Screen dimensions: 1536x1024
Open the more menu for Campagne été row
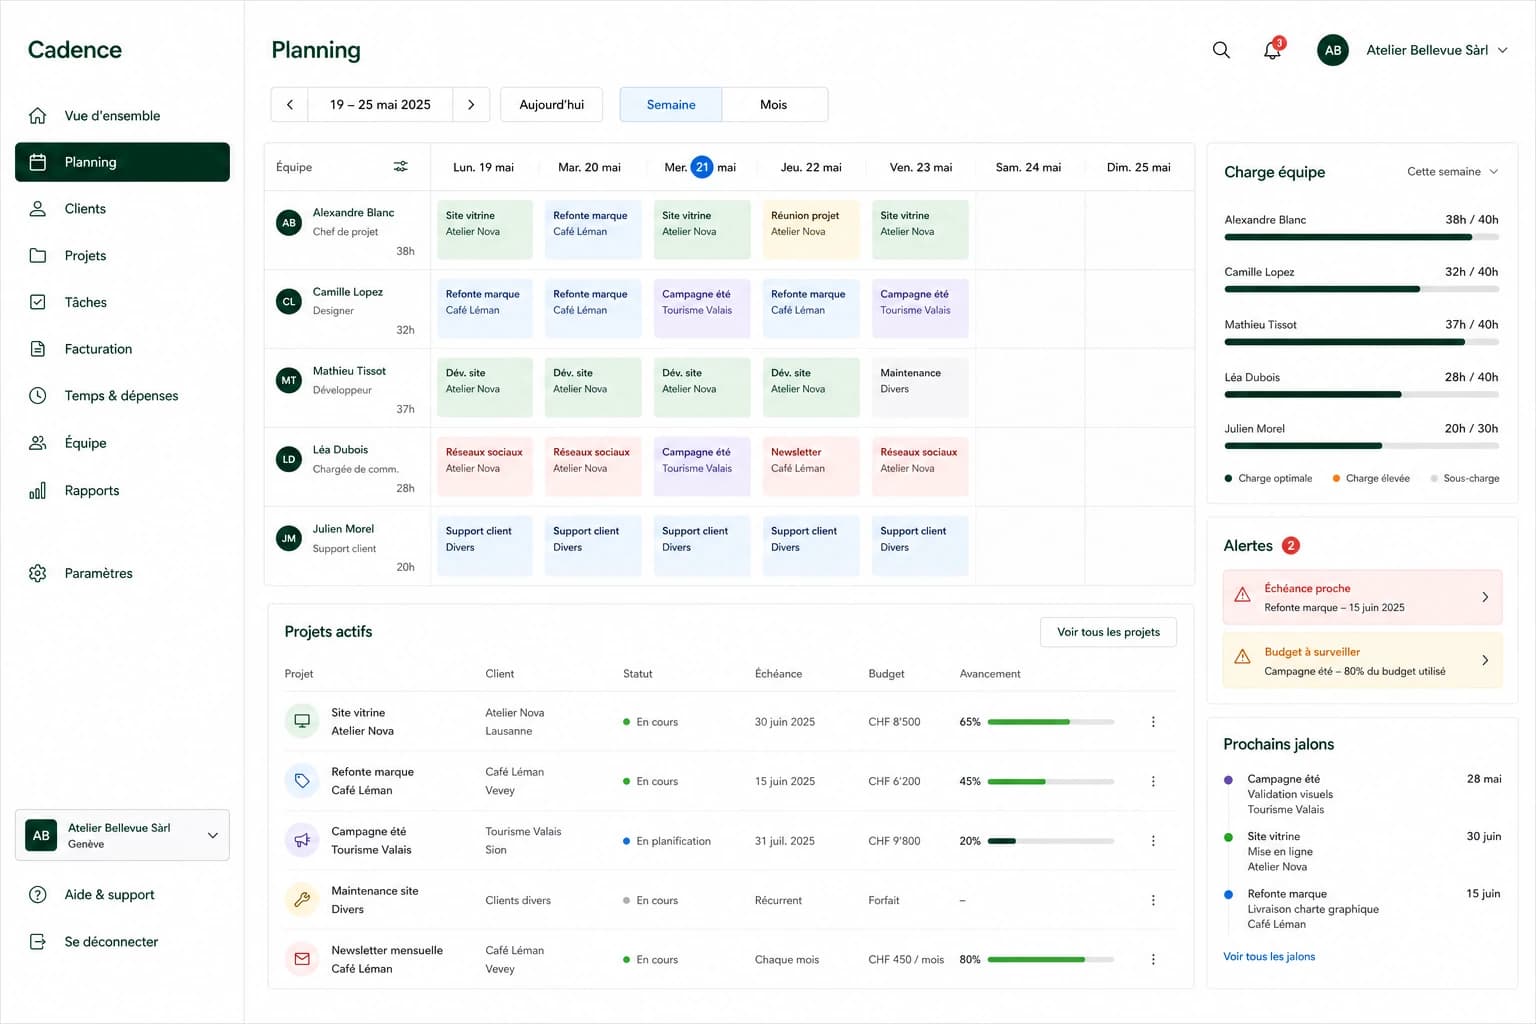pyautogui.click(x=1153, y=841)
